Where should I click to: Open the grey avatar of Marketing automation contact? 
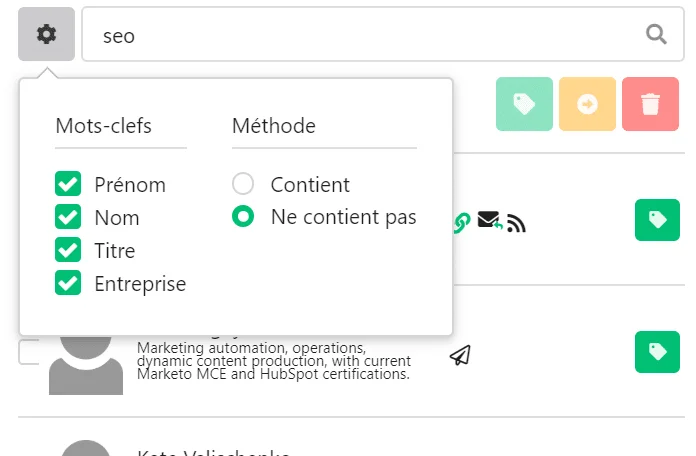click(86, 365)
